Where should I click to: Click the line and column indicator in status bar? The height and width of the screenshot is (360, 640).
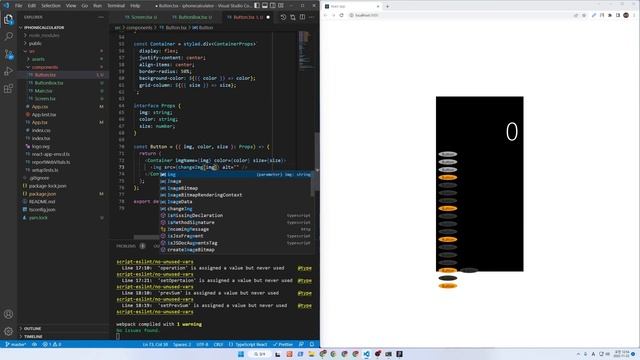pyautogui.click(x=155, y=344)
